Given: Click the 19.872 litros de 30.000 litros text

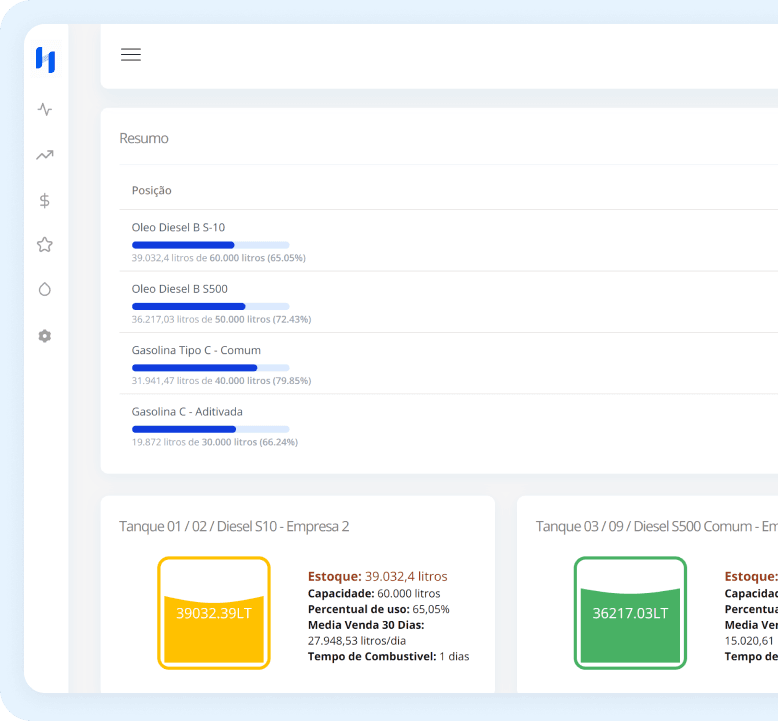Looking at the screenshot, I should 215,442.
